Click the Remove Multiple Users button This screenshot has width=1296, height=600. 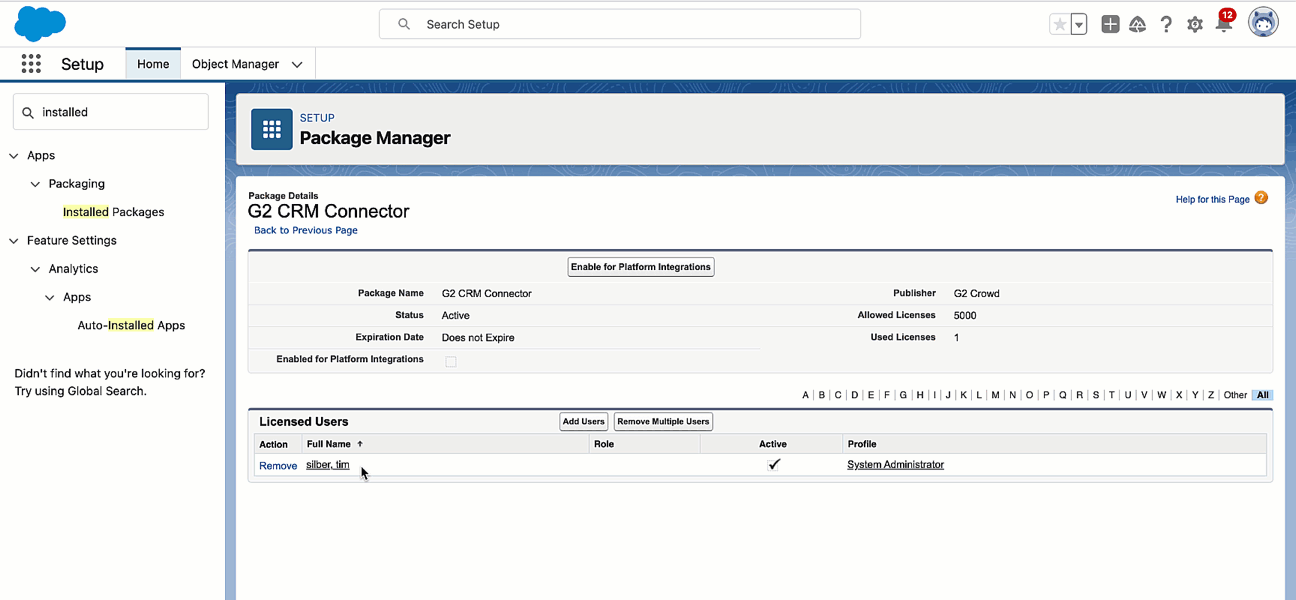[x=663, y=422]
